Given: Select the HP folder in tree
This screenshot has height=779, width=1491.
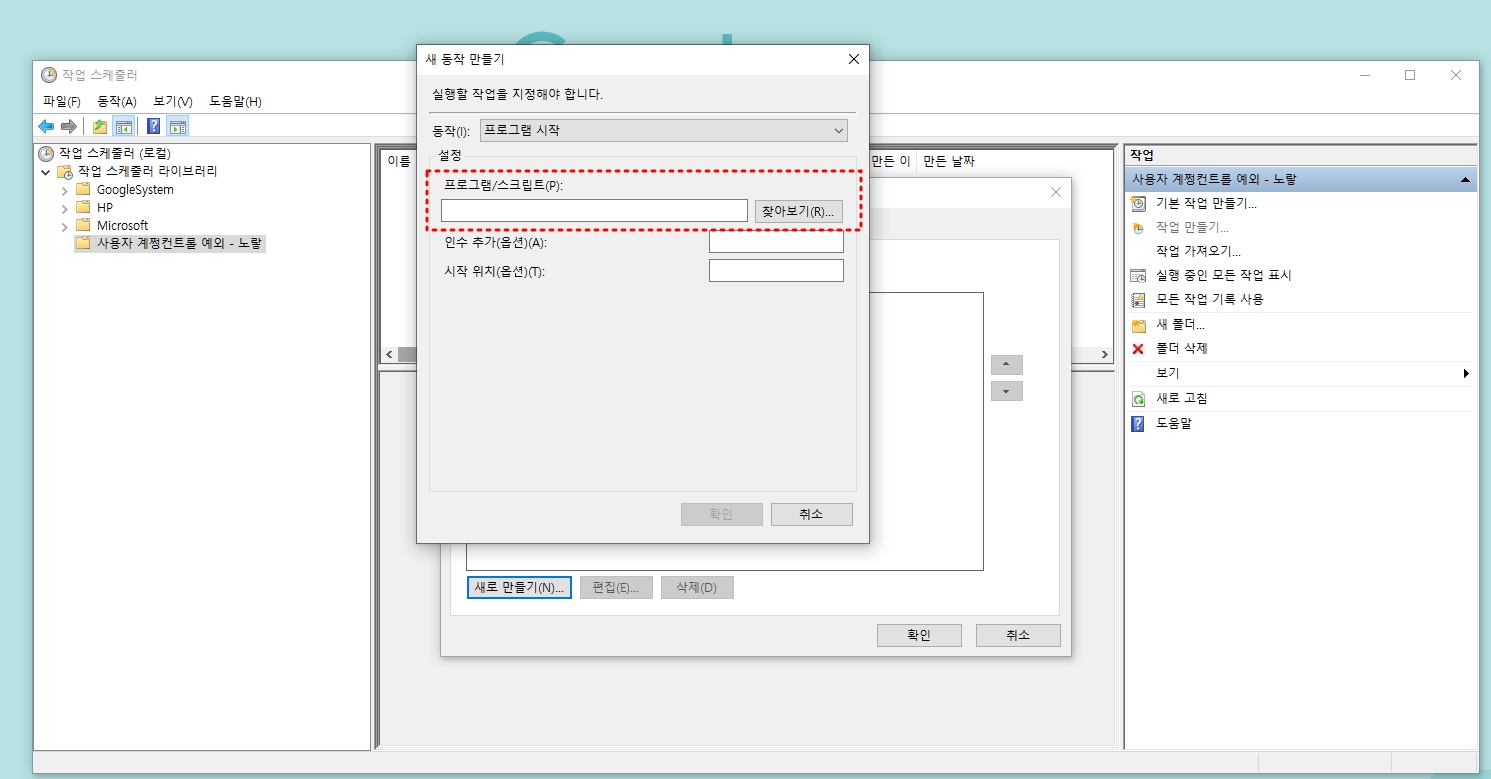Looking at the screenshot, I should tap(104, 208).
